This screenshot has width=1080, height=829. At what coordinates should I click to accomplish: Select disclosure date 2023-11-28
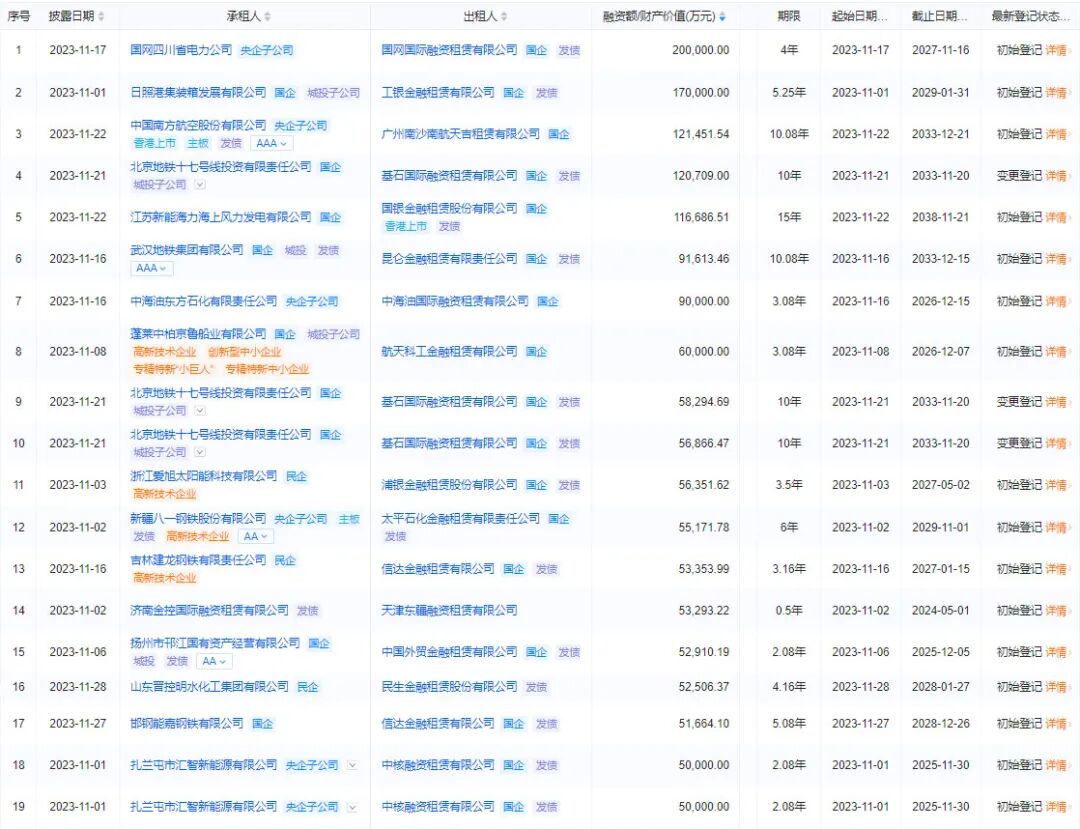(x=78, y=686)
